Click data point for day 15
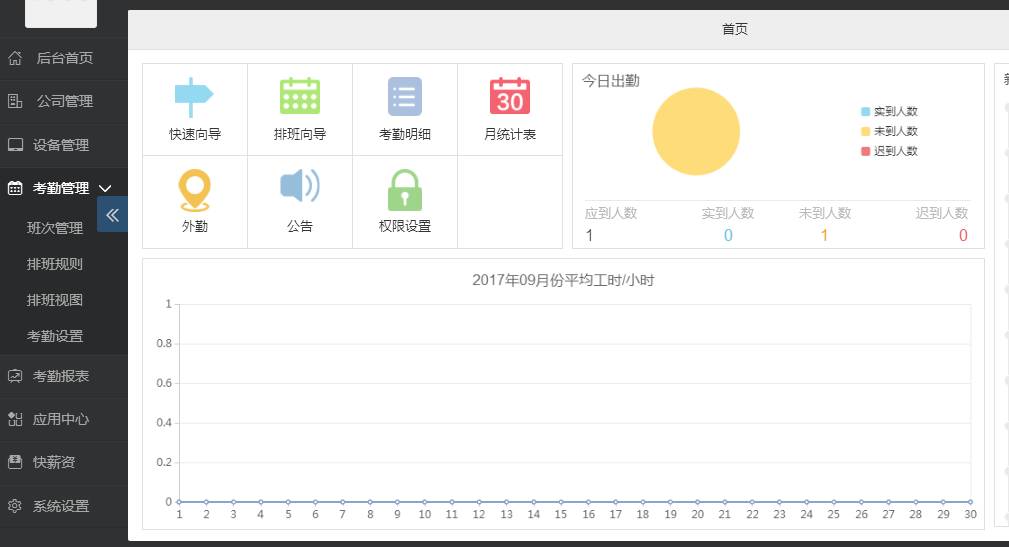The width and height of the screenshot is (1009, 547). pyautogui.click(x=560, y=501)
